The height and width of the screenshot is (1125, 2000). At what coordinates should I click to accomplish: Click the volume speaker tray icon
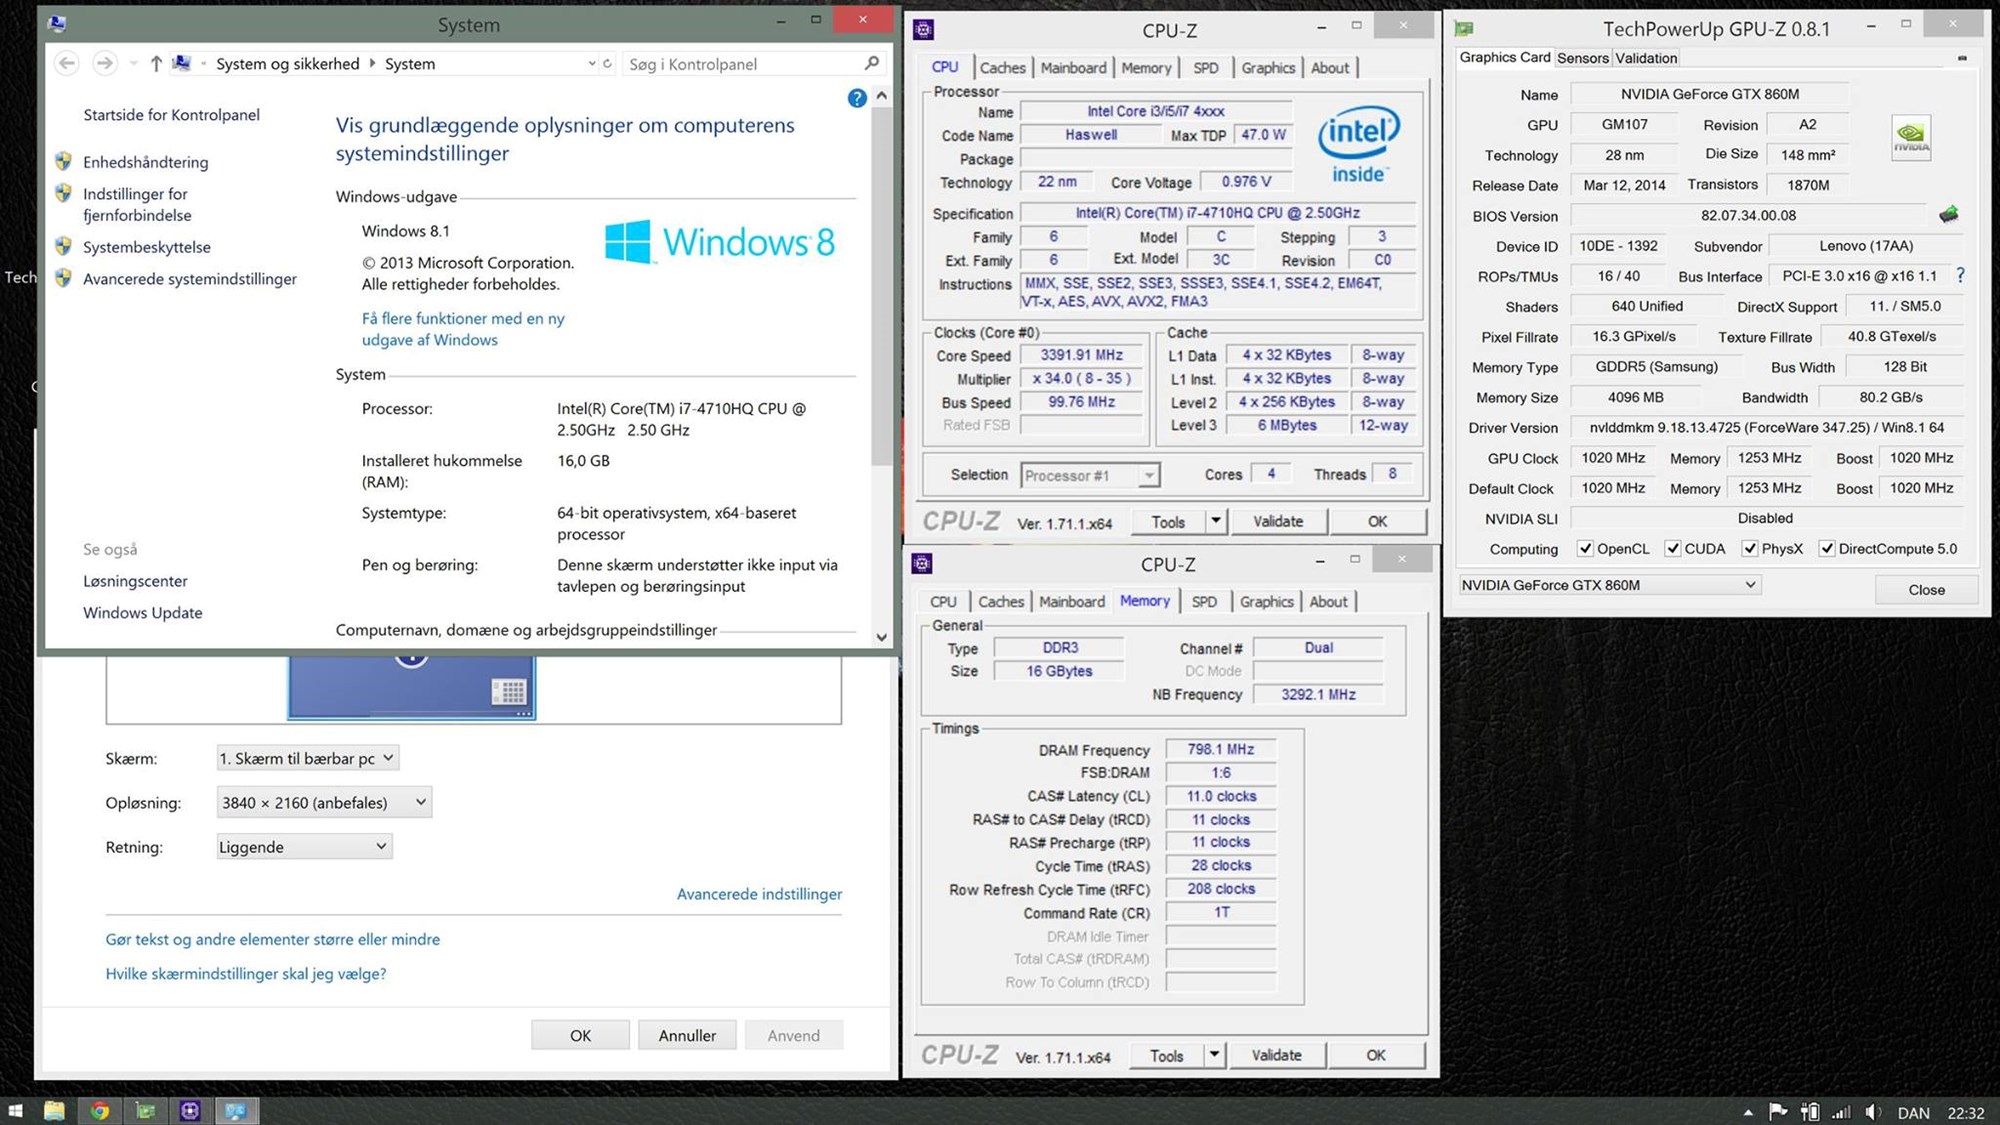pyautogui.click(x=1873, y=1112)
